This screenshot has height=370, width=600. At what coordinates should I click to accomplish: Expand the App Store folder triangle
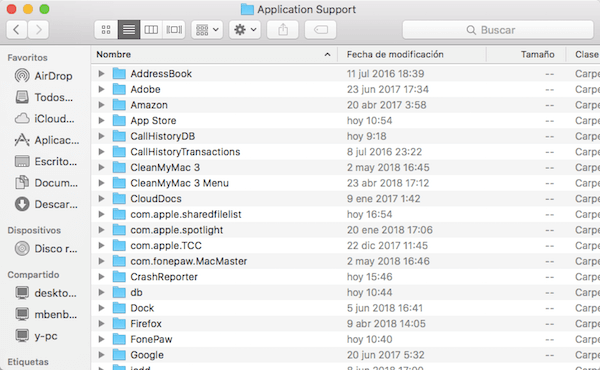[101, 121]
